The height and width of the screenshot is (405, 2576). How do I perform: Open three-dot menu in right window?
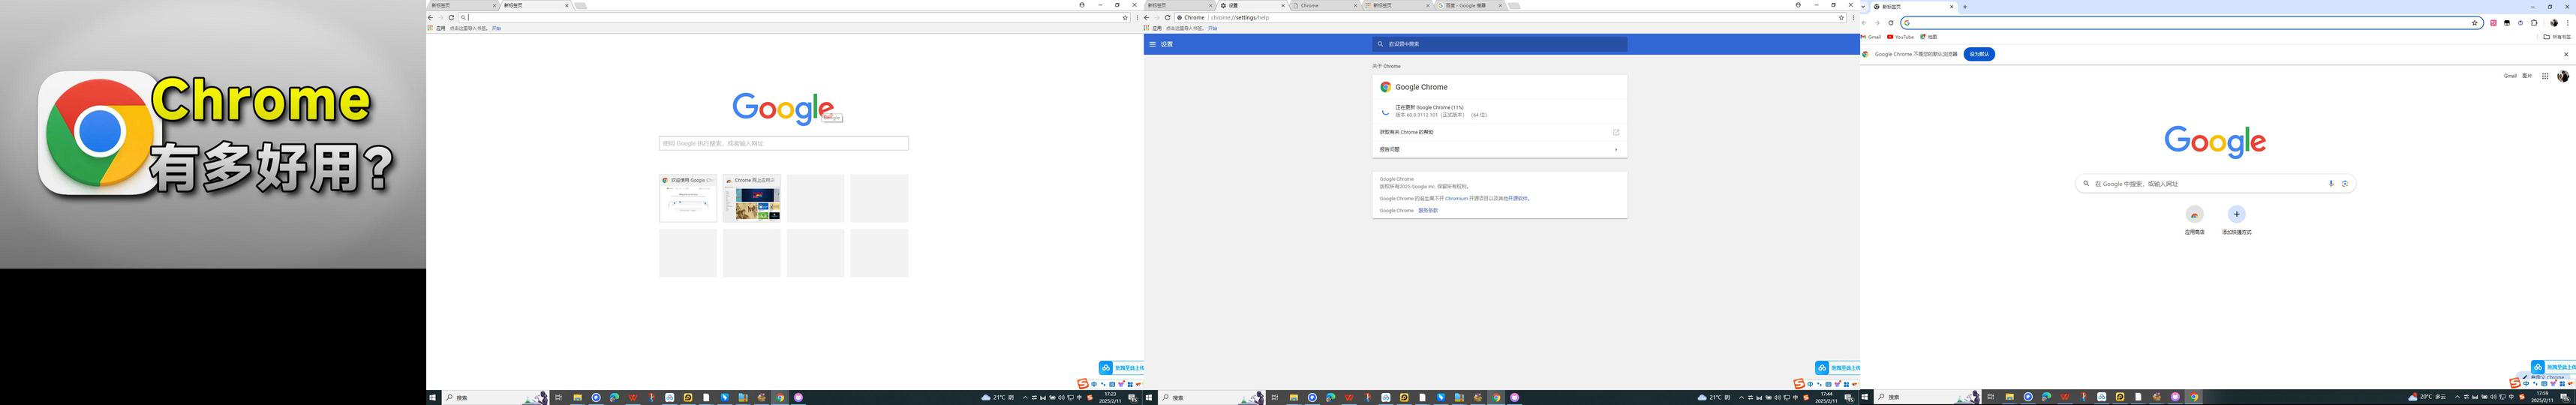[2567, 22]
